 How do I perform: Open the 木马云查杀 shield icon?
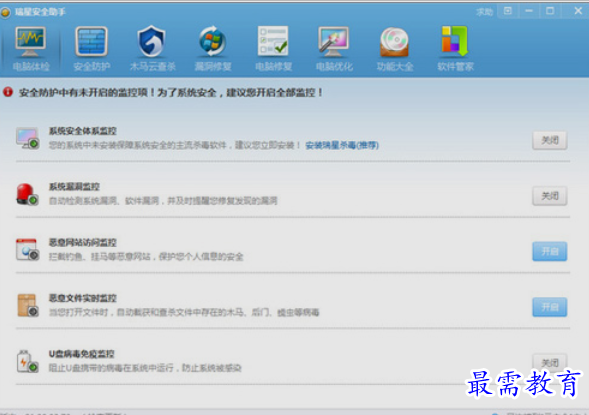click(x=152, y=41)
